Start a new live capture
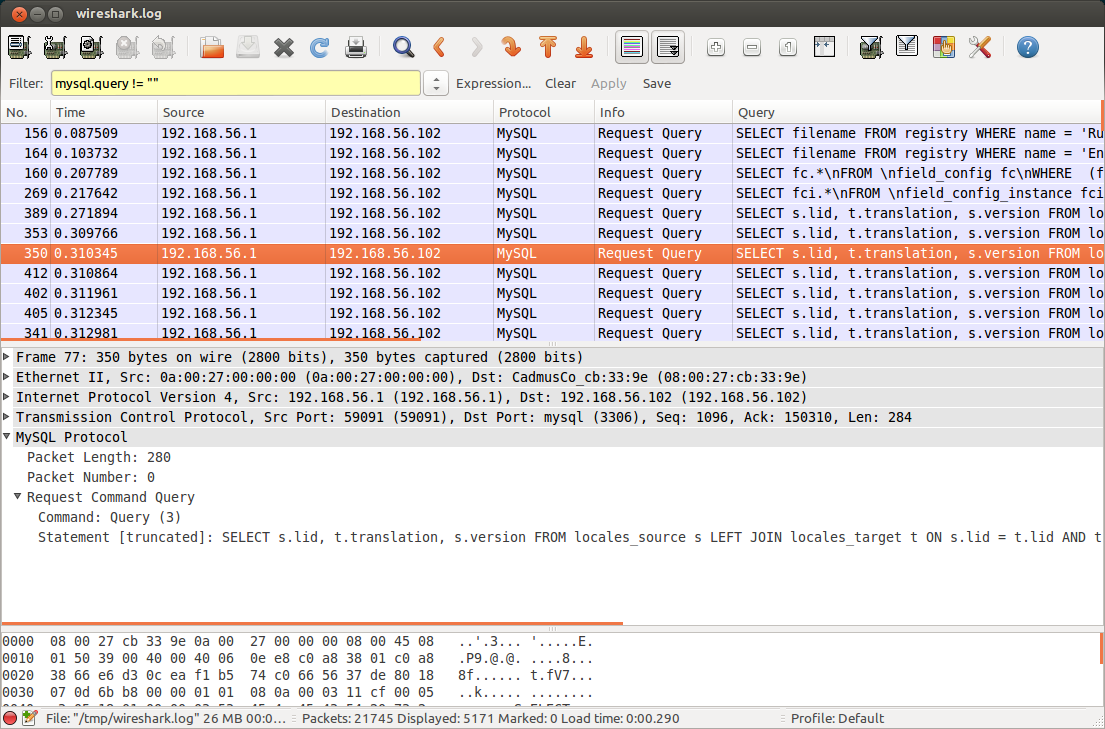Viewport: 1105px width, 729px height. pyautogui.click(x=91, y=48)
